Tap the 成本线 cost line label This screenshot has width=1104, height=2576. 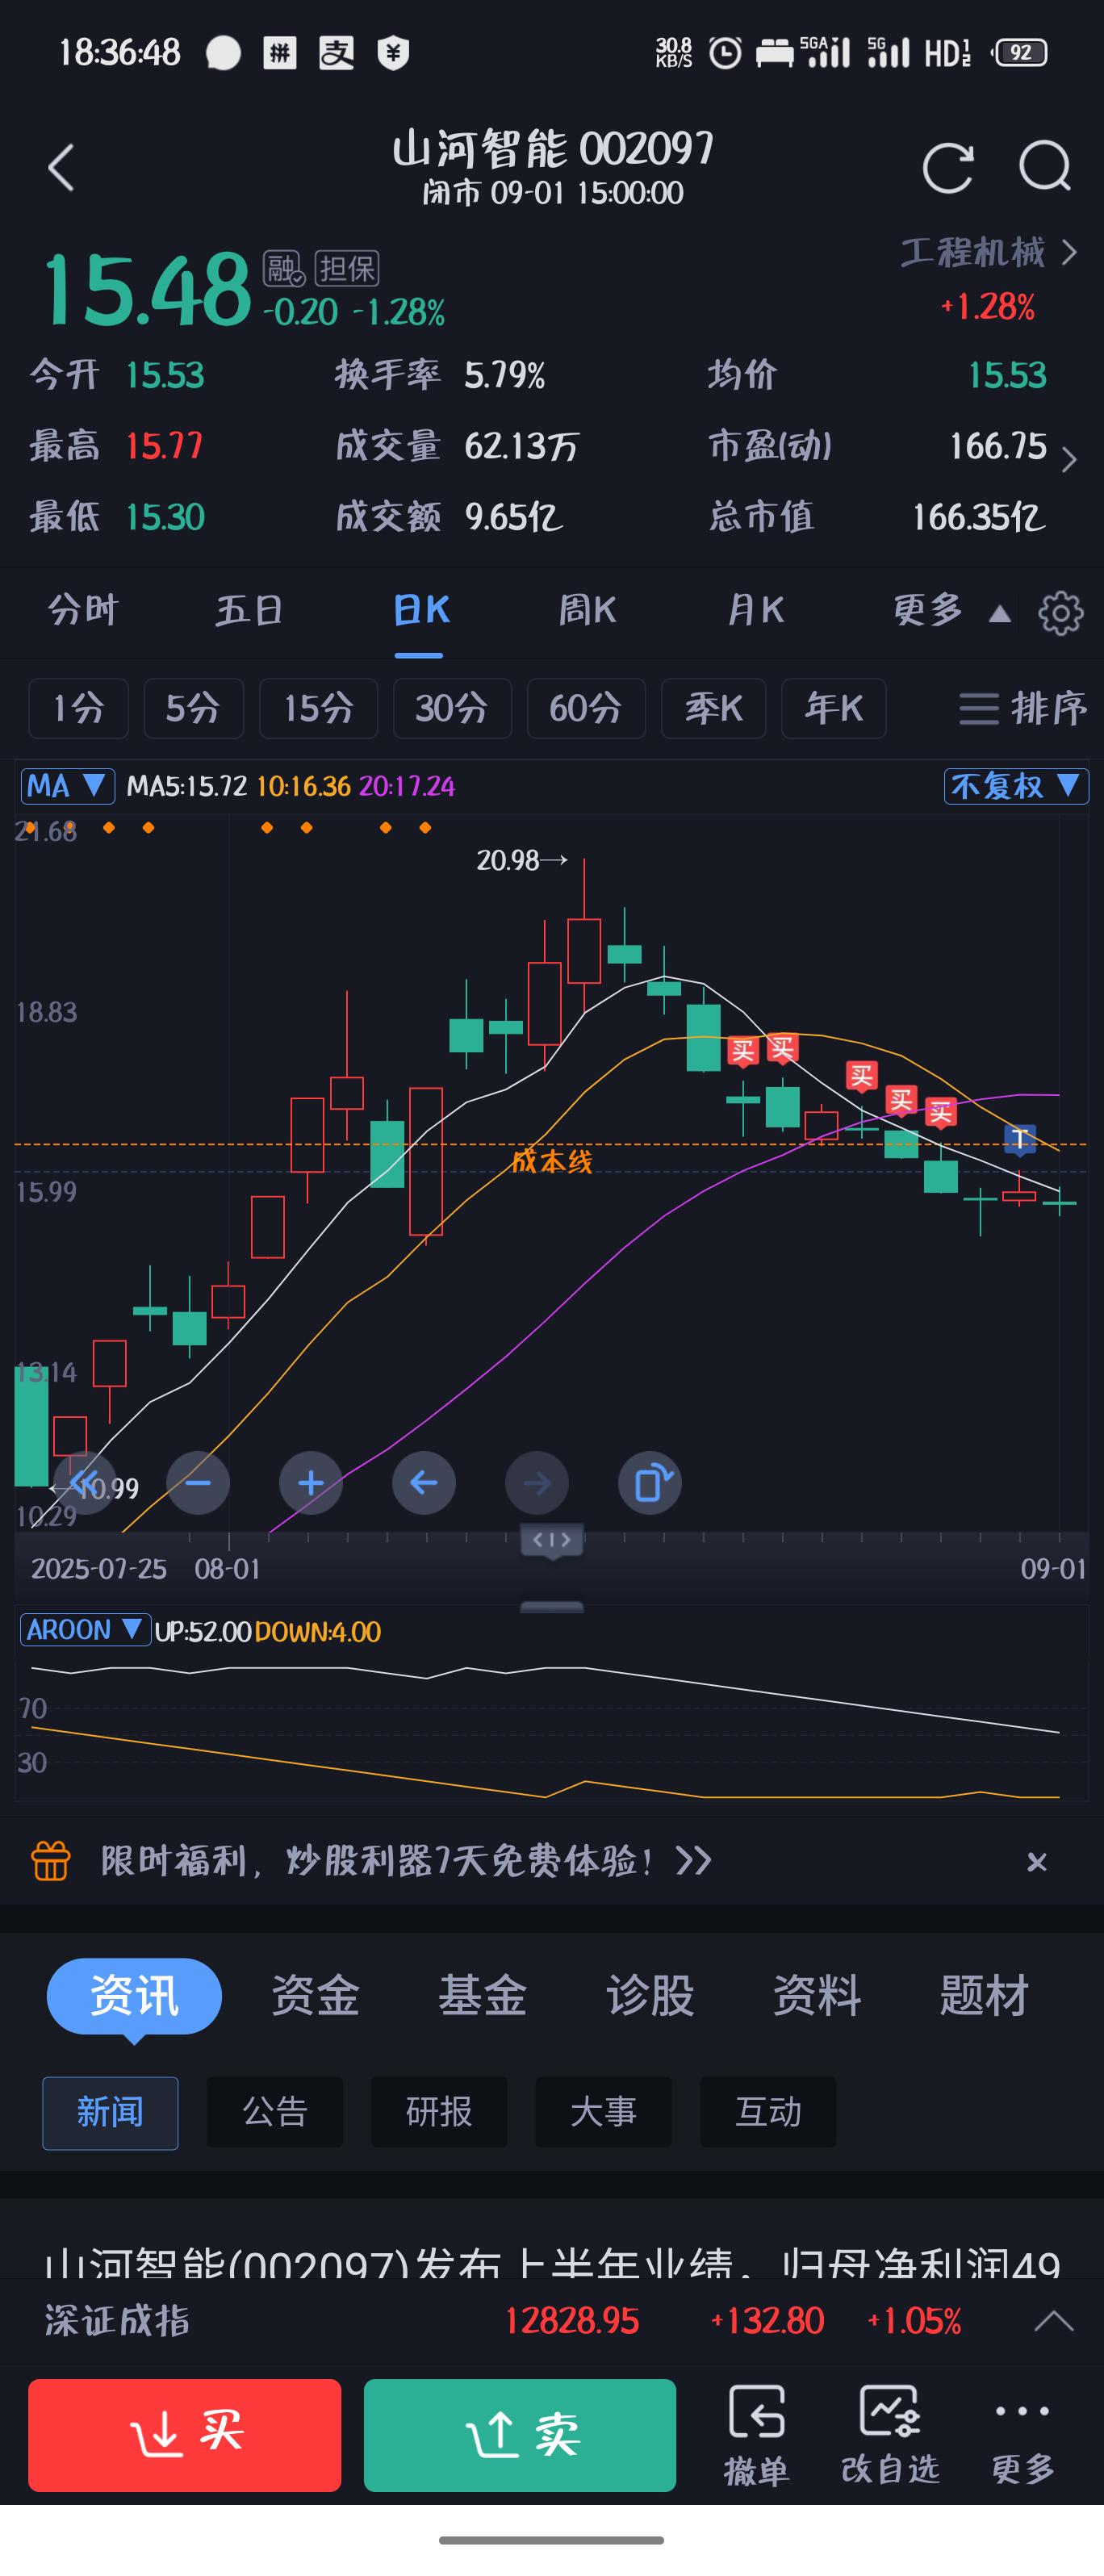[x=552, y=1161]
